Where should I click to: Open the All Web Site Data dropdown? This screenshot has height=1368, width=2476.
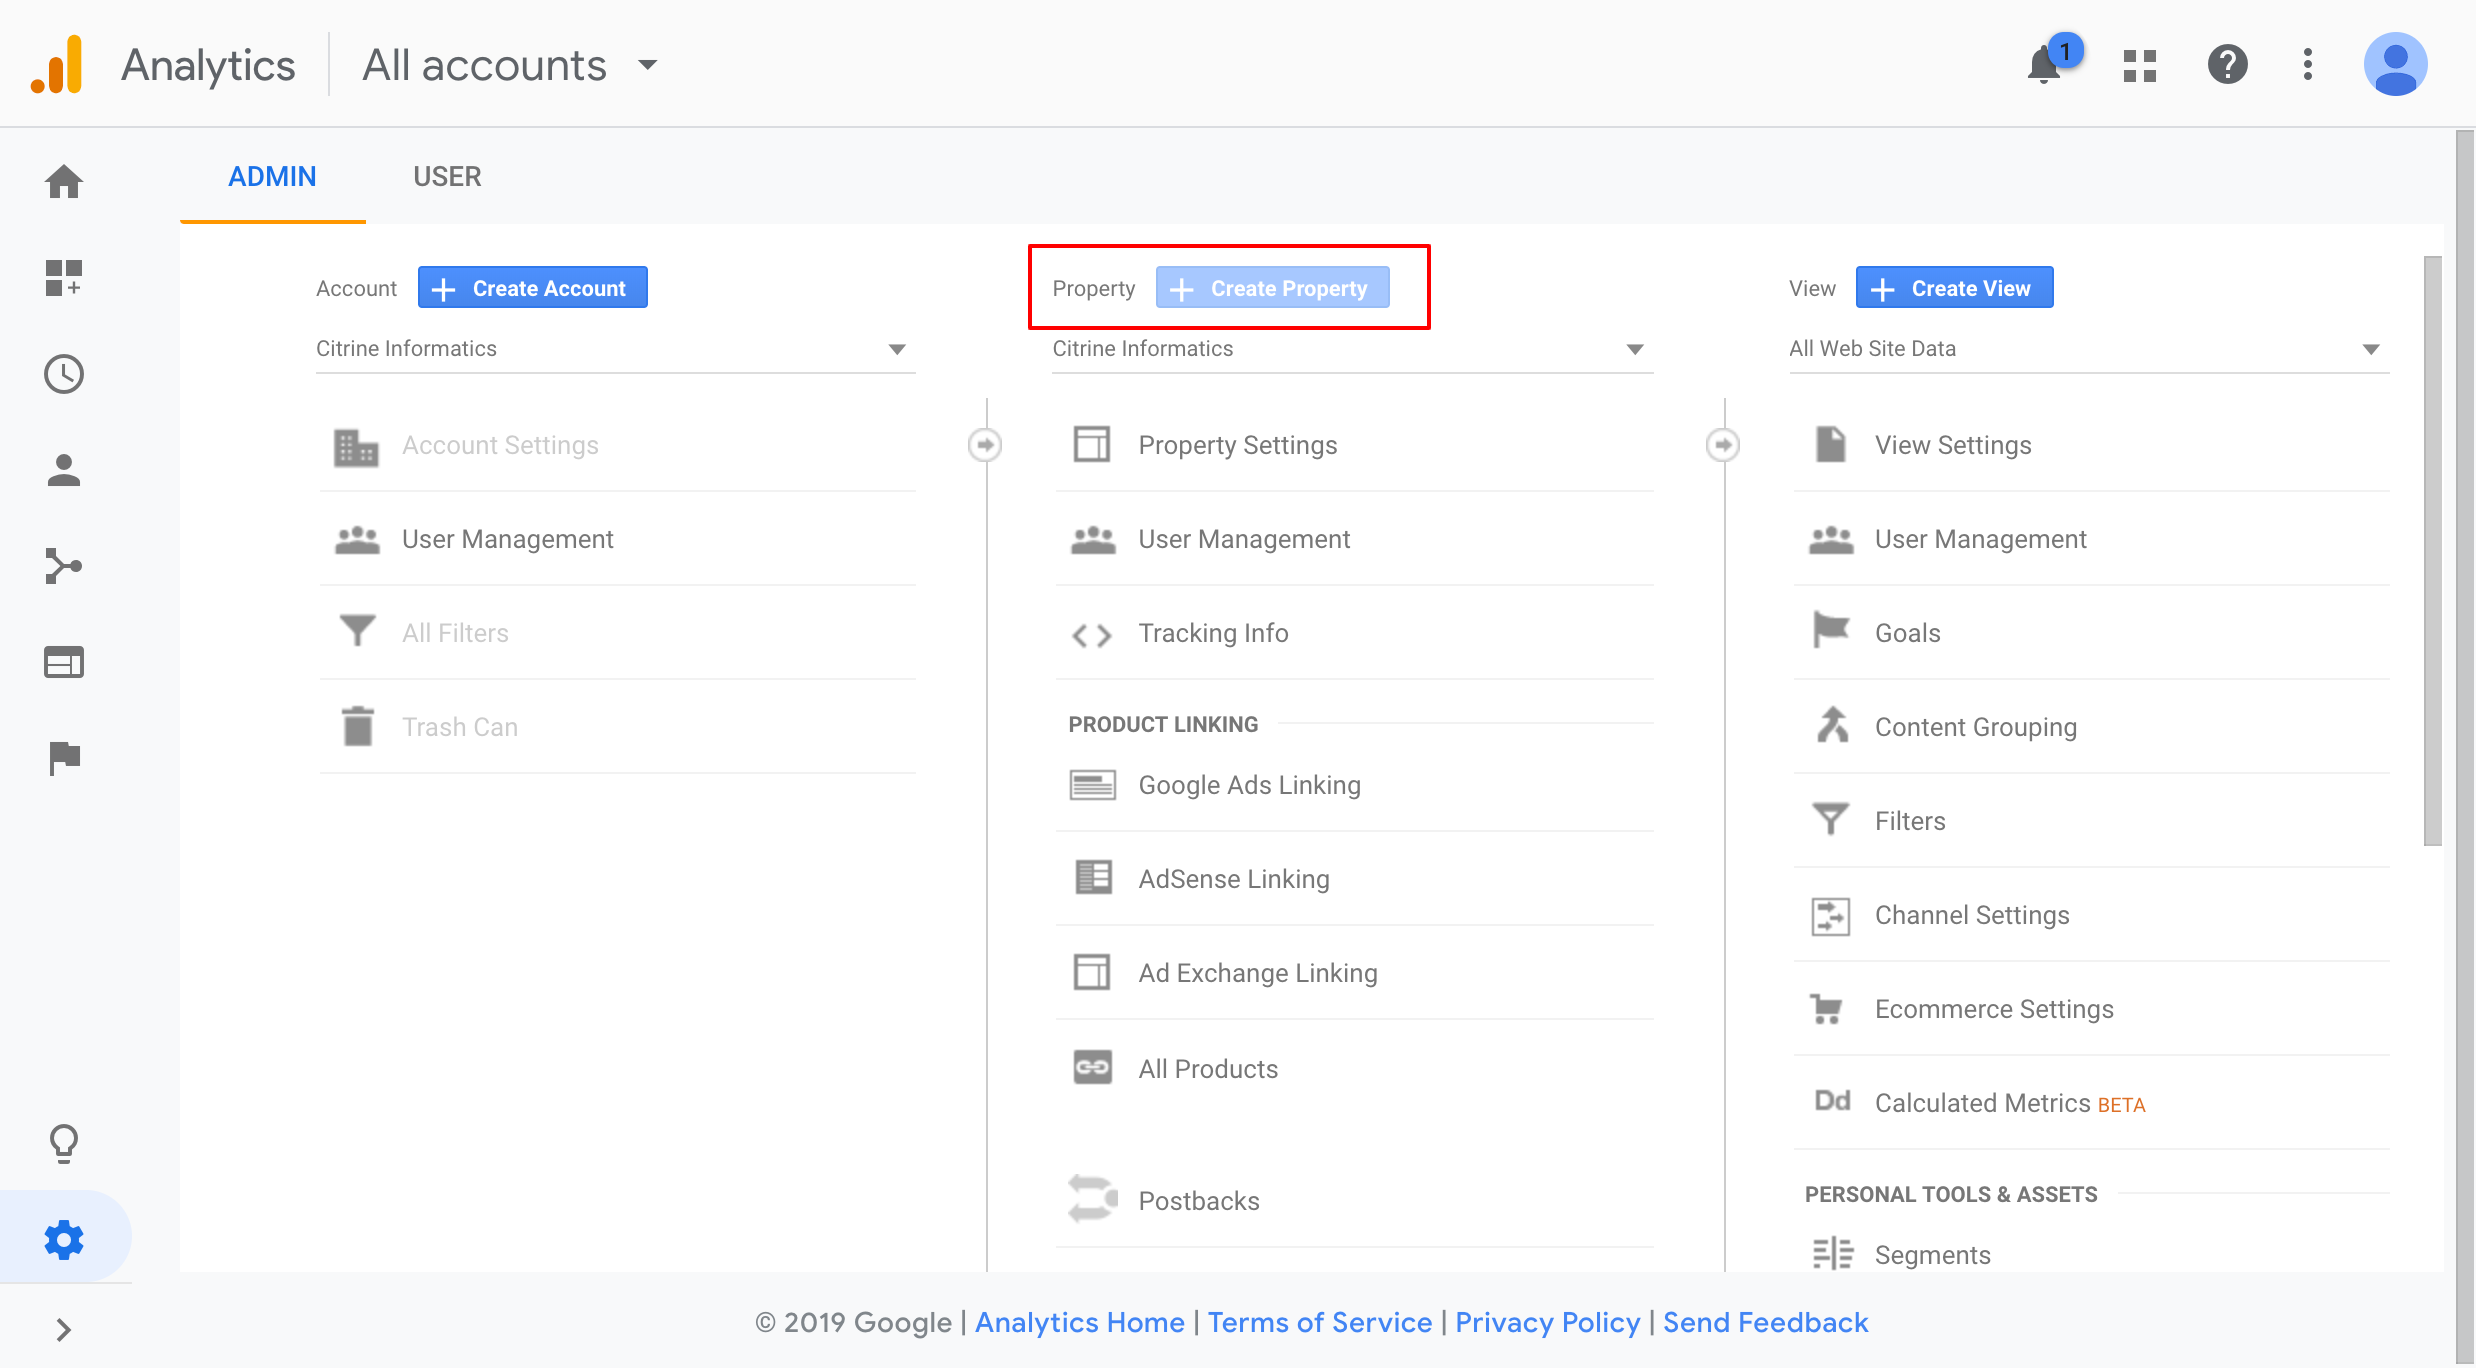(x=2089, y=349)
